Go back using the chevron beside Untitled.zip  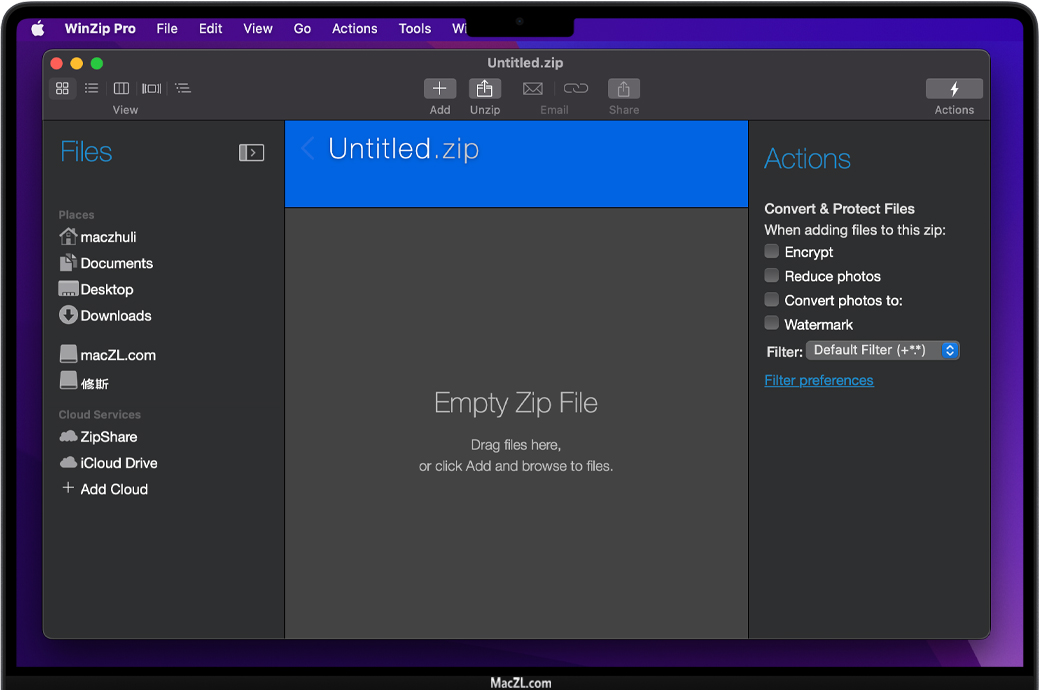[308, 149]
